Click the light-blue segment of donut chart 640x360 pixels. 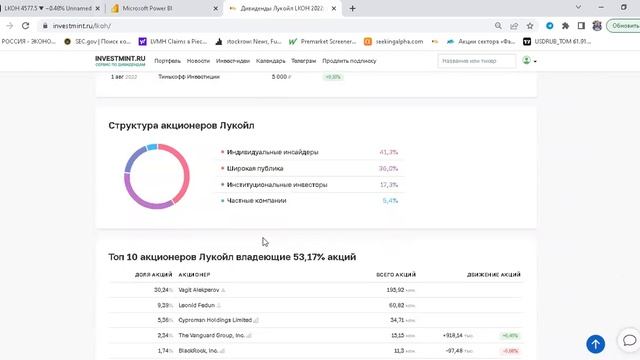click(152, 147)
